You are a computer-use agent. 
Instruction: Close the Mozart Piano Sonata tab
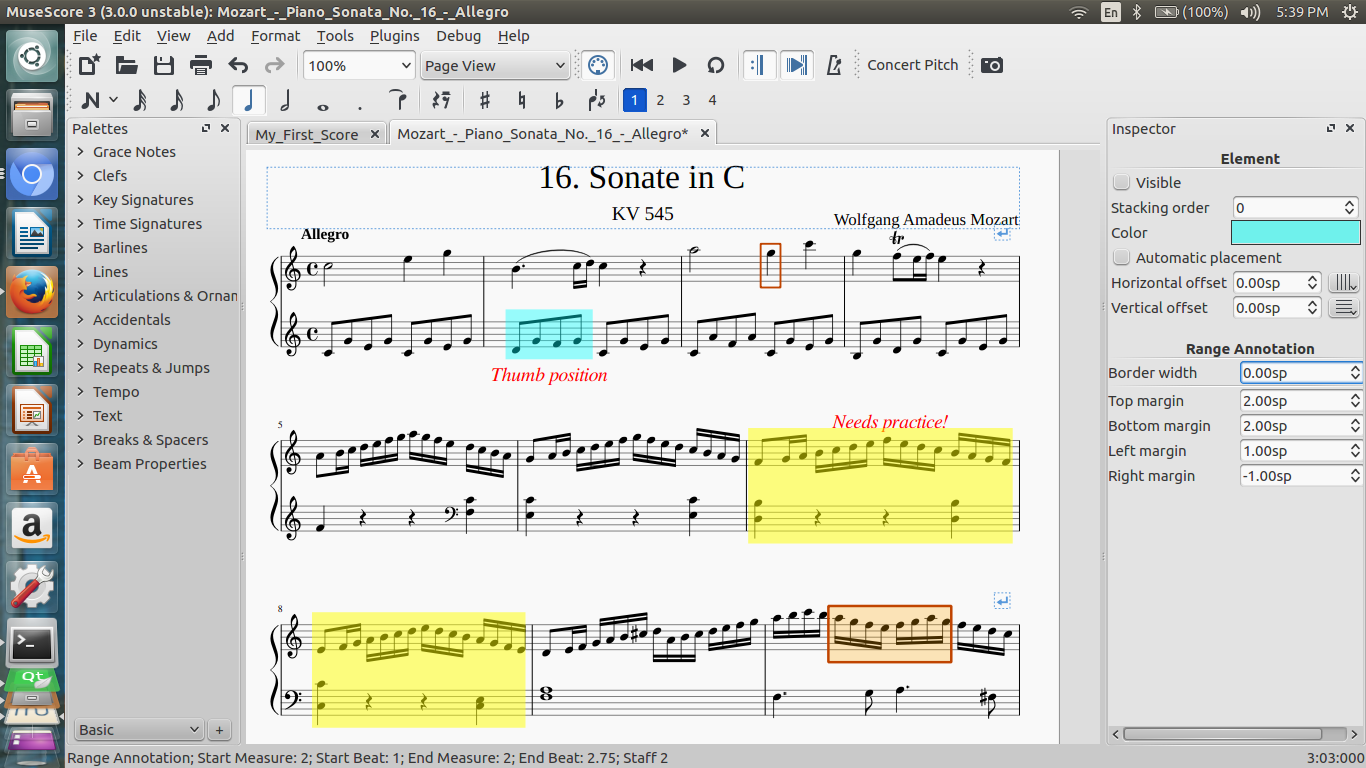tap(704, 133)
